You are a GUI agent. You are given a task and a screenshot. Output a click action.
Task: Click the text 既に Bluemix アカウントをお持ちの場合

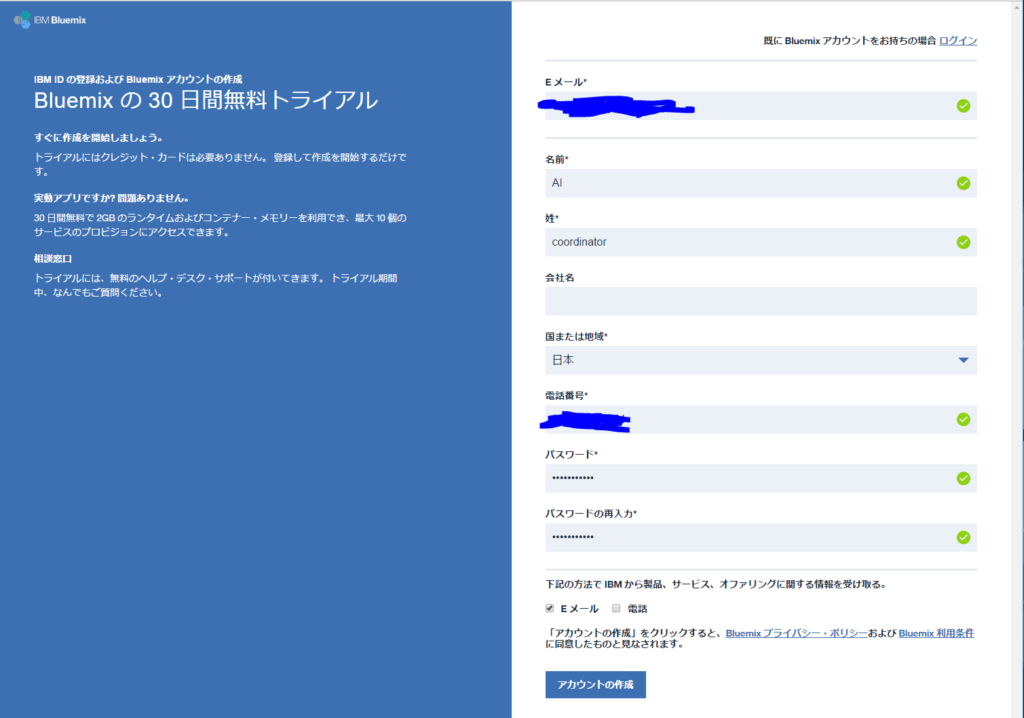[850, 41]
